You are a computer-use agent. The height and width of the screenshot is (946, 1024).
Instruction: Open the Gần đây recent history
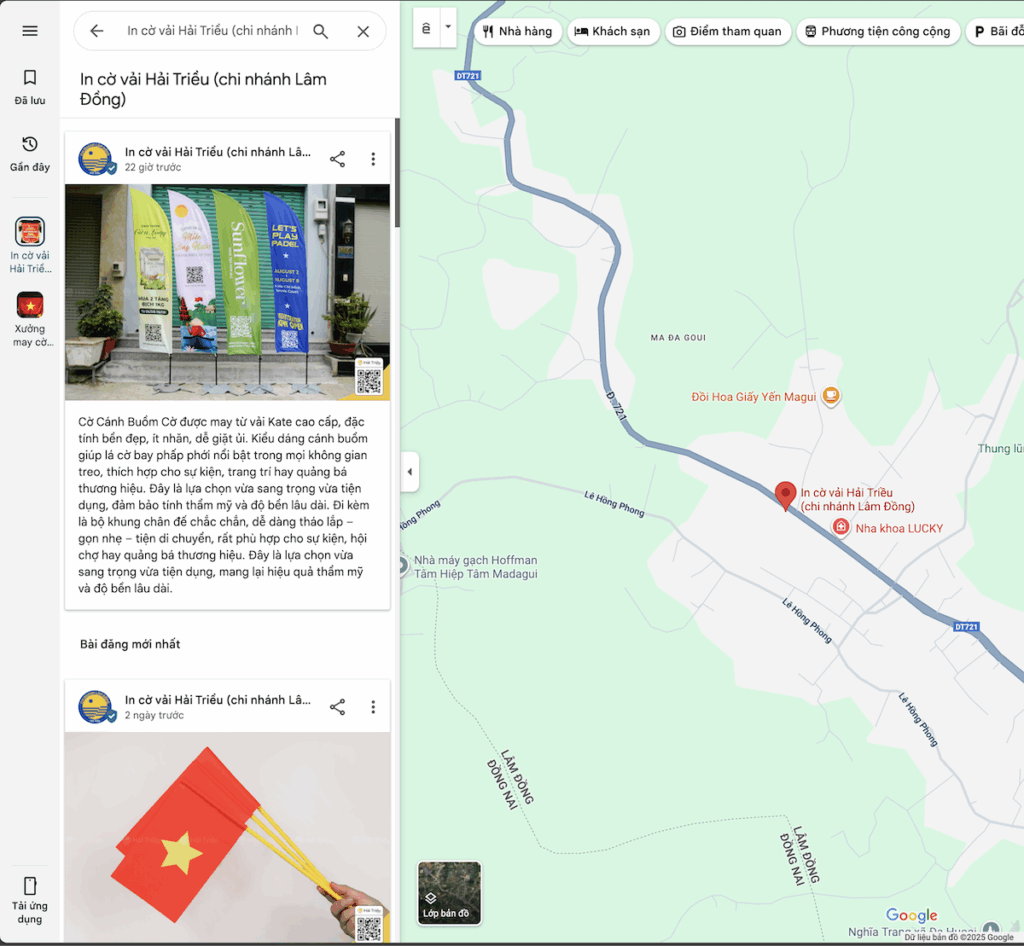[x=30, y=153]
